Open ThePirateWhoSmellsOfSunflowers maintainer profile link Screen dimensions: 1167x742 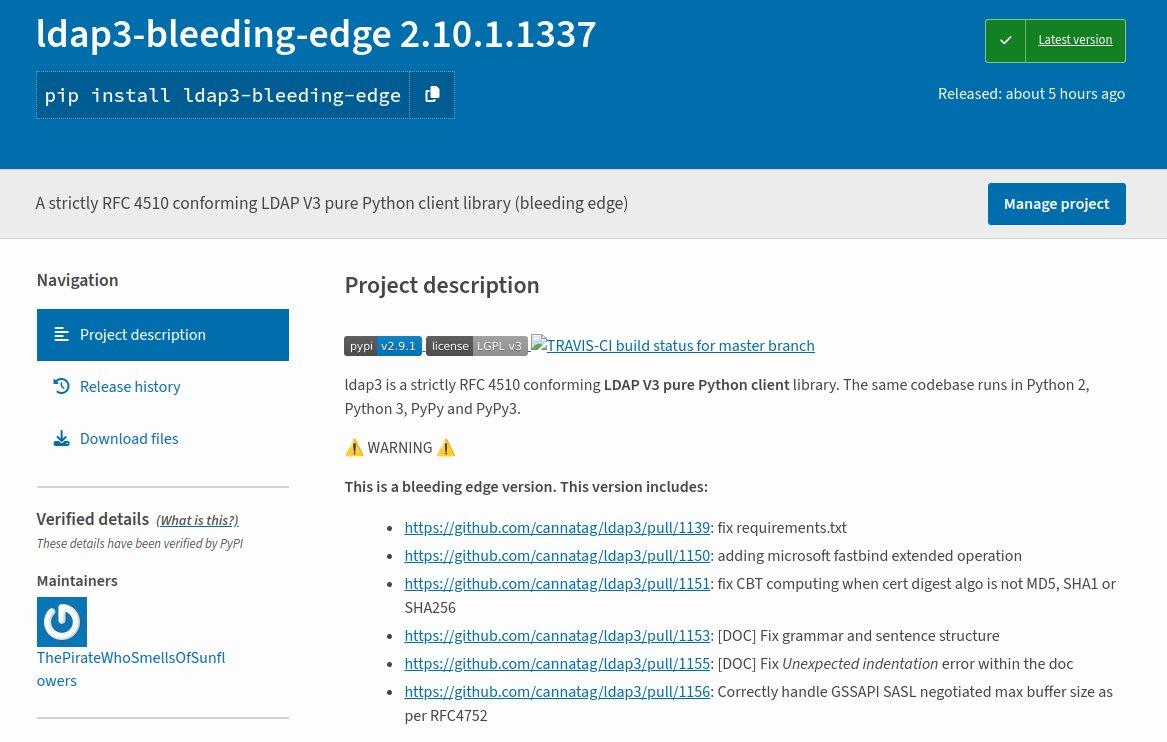pos(131,669)
